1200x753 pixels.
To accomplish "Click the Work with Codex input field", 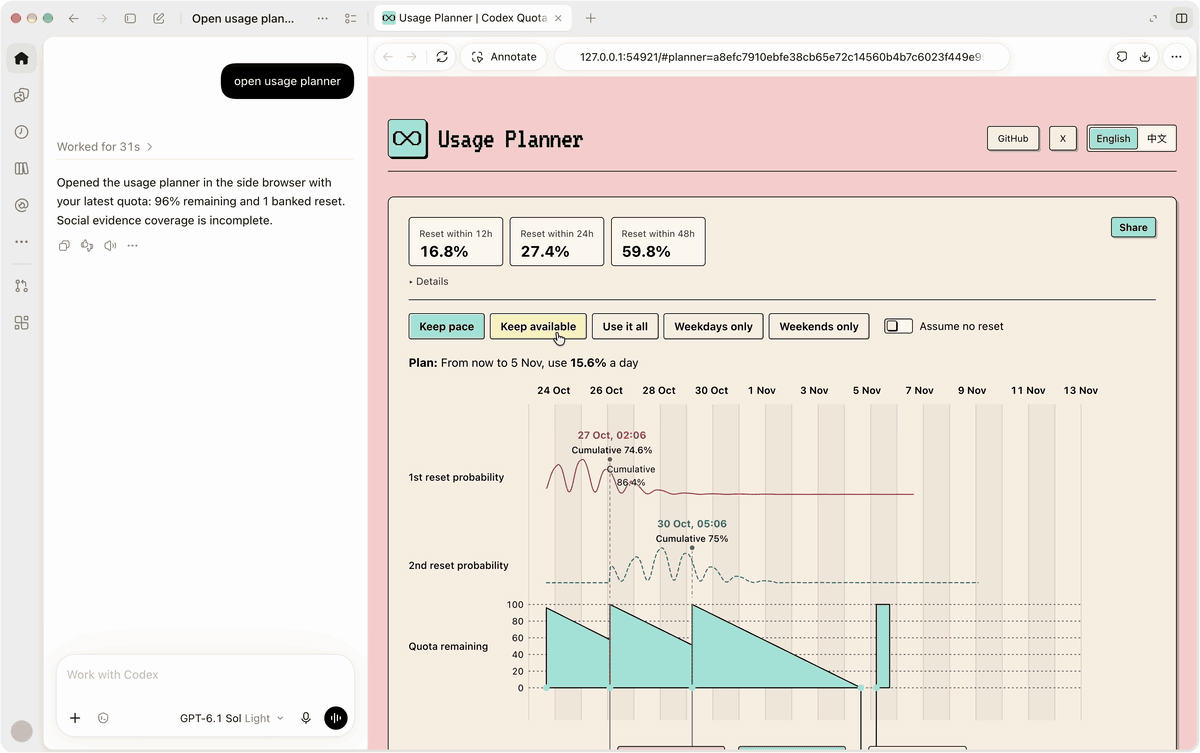I will pos(205,675).
